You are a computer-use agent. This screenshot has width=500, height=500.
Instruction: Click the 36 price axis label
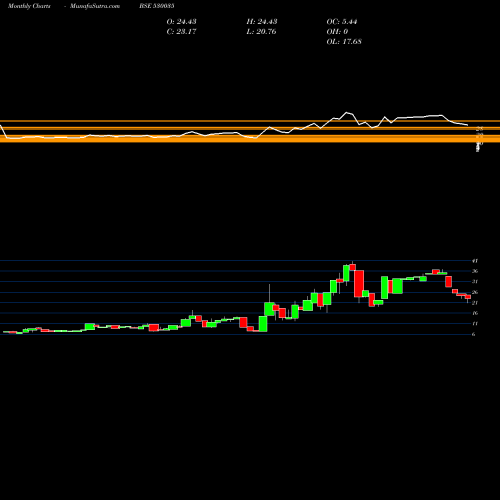475,271
